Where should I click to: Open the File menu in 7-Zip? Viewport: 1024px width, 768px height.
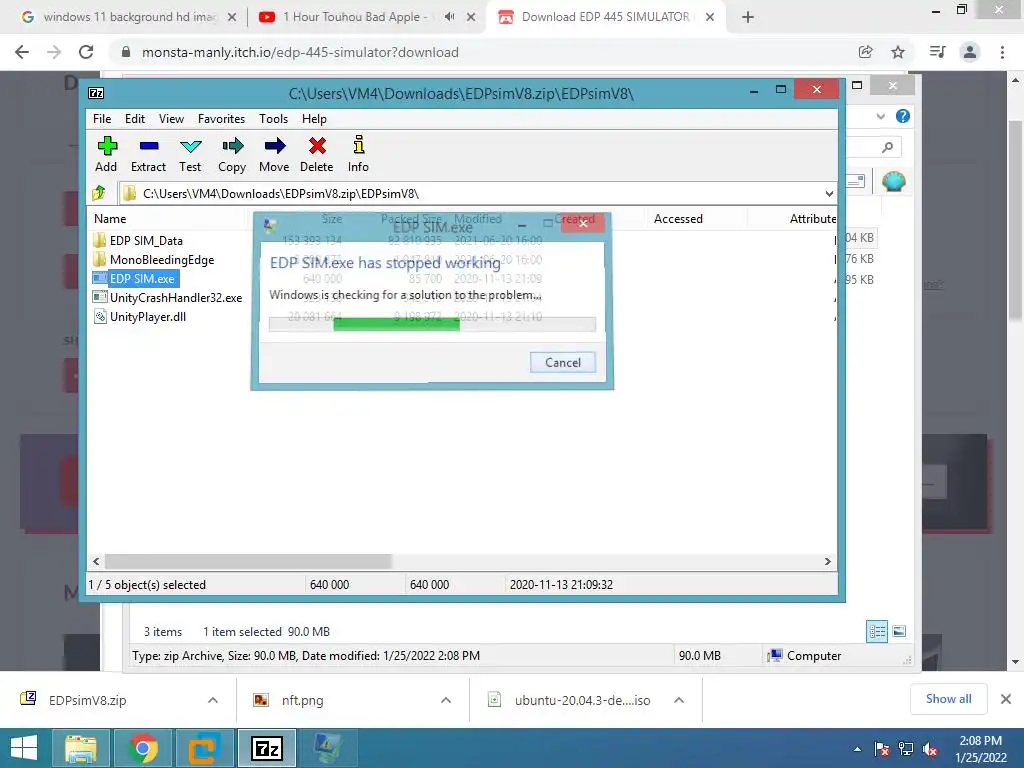pos(102,119)
